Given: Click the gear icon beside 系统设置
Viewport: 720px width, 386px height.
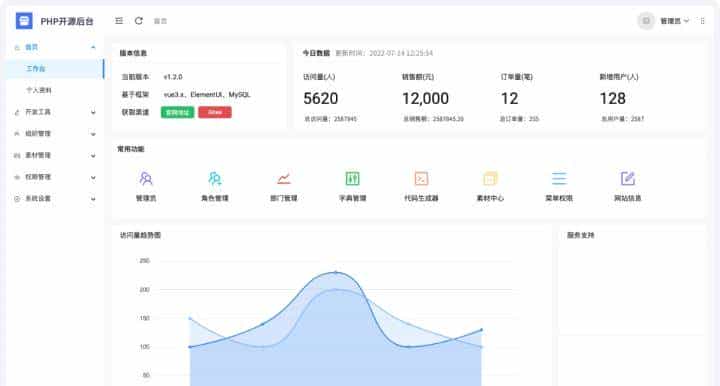Looking at the screenshot, I should click(x=17, y=199).
